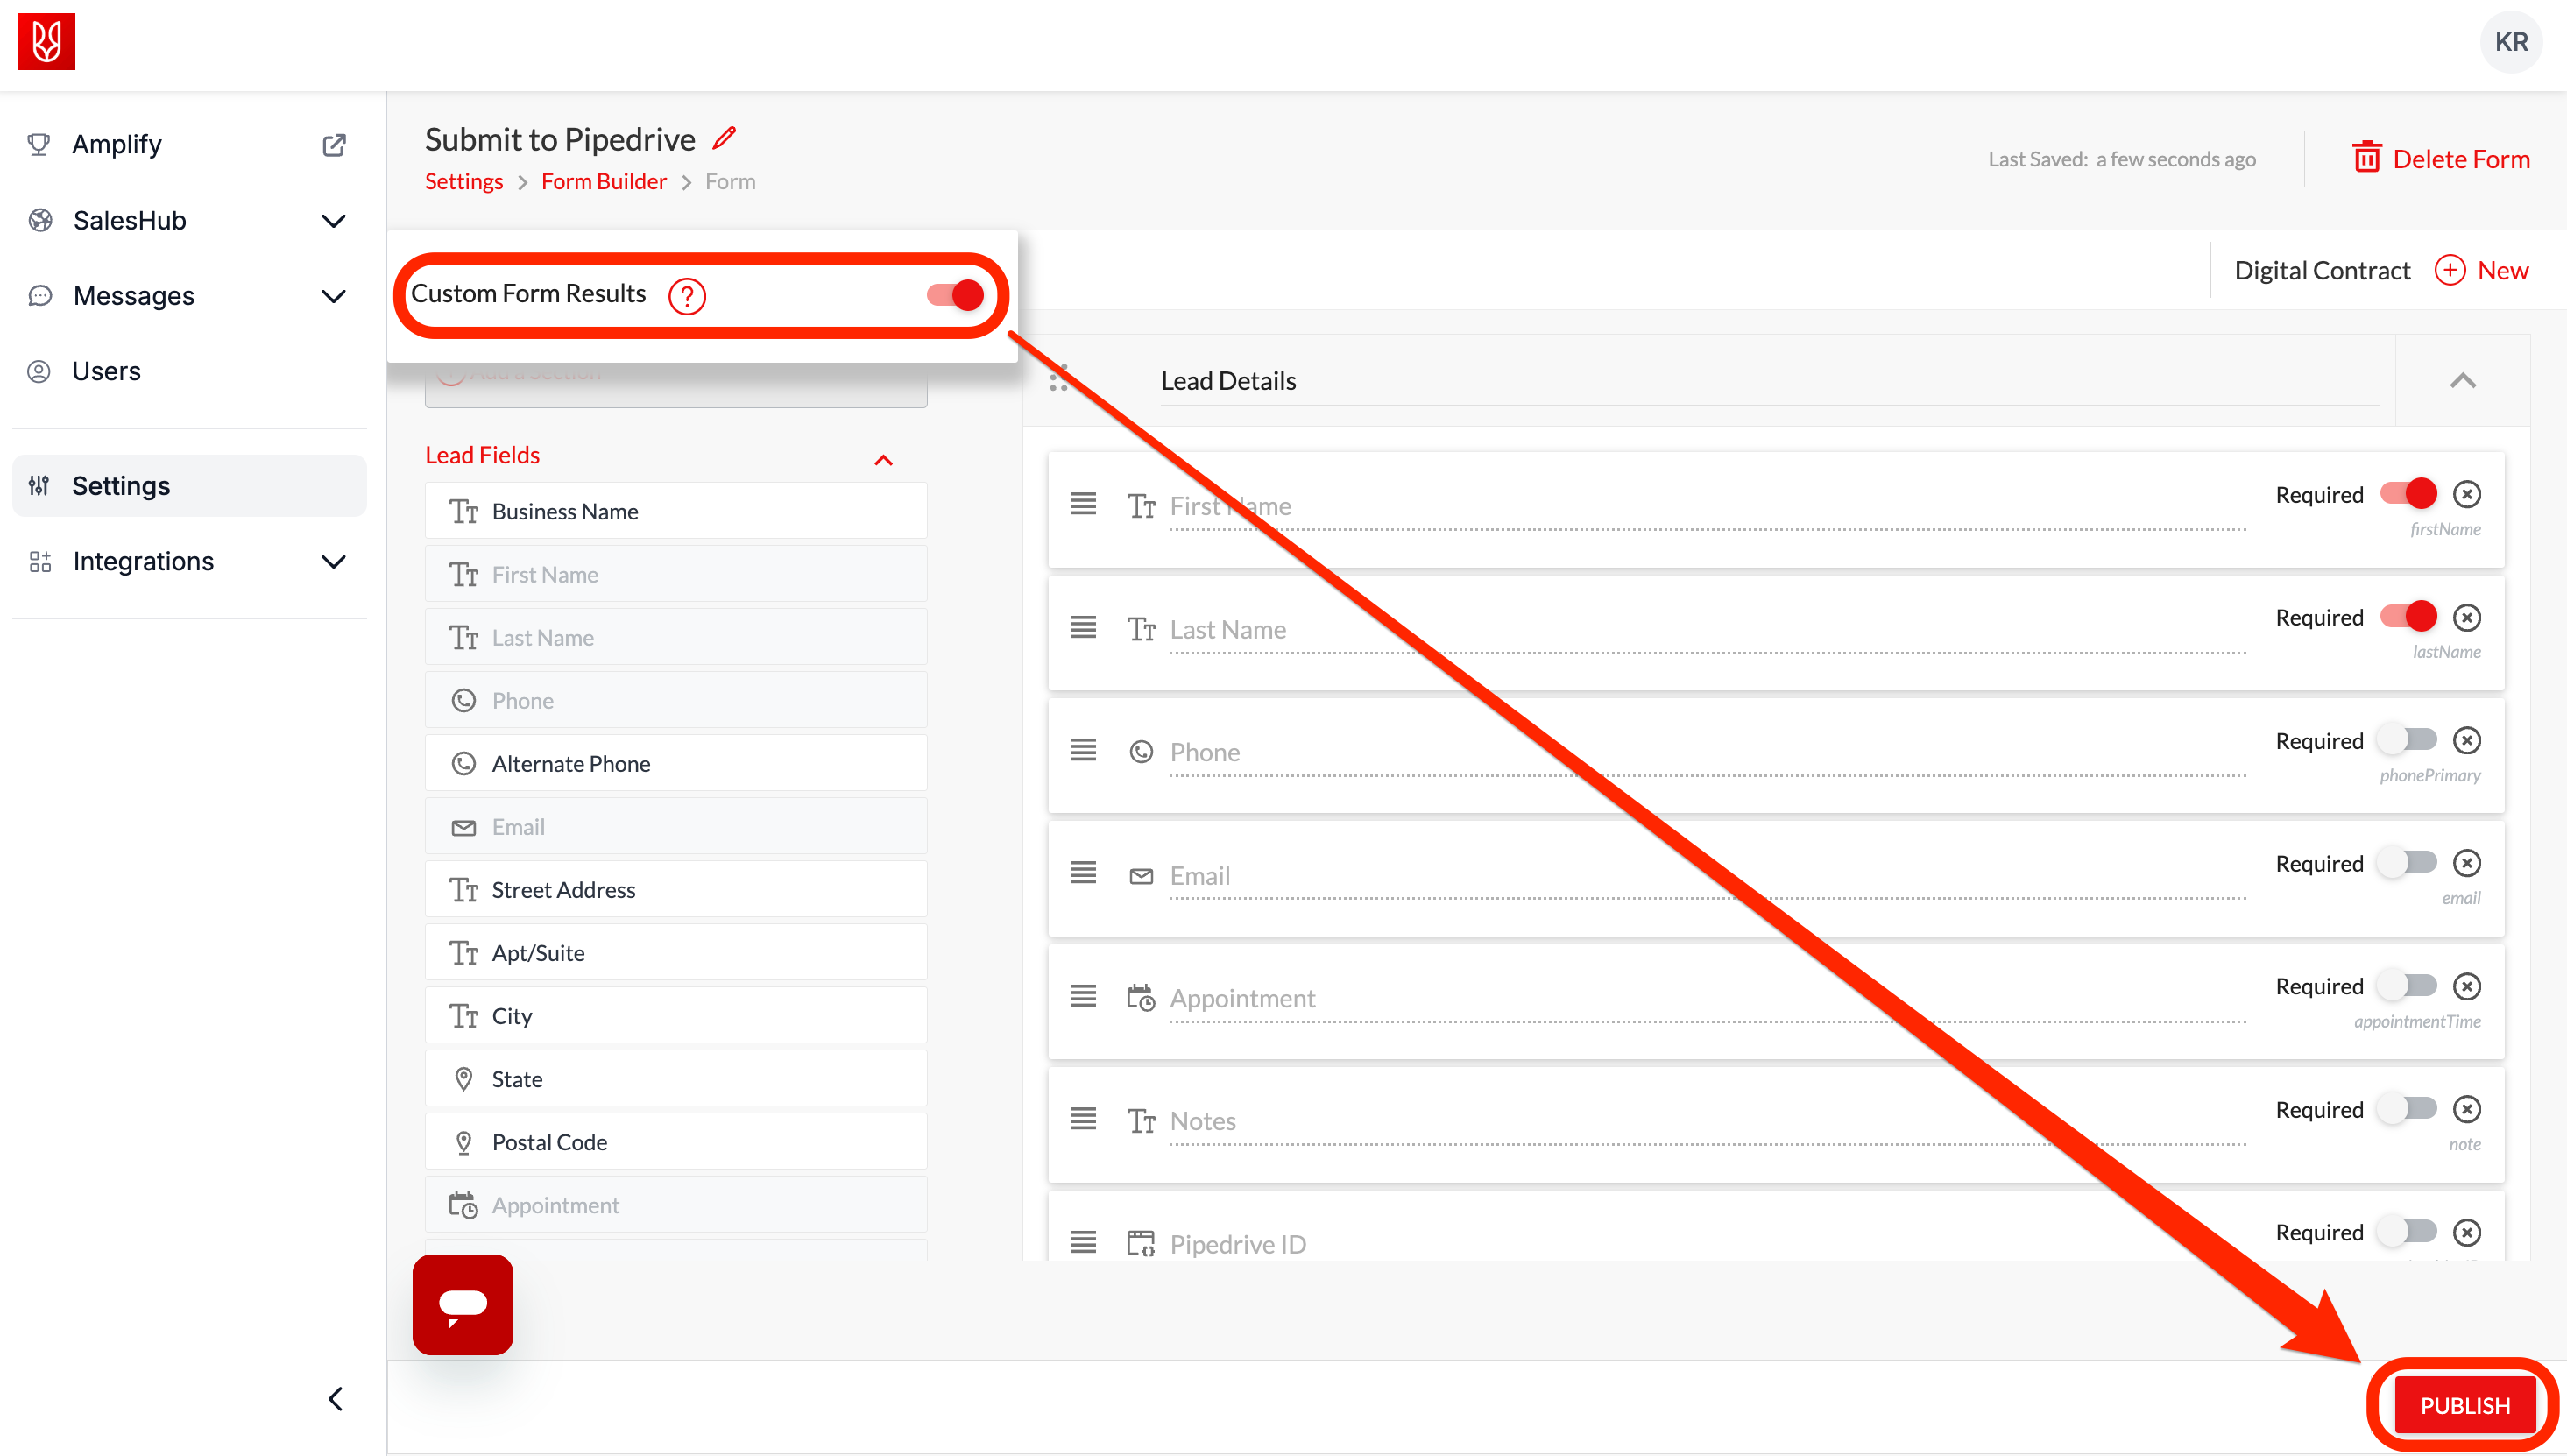Remove the Pipedrive ID field with X icon
2567x1456 pixels.
tap(2467, 1232)
